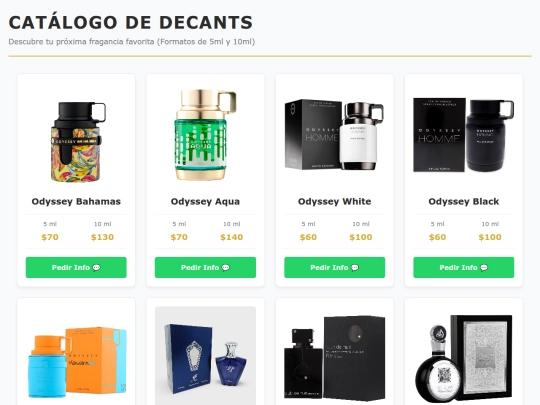Open the Odyssey Black Homme image

tap(464, 136)
